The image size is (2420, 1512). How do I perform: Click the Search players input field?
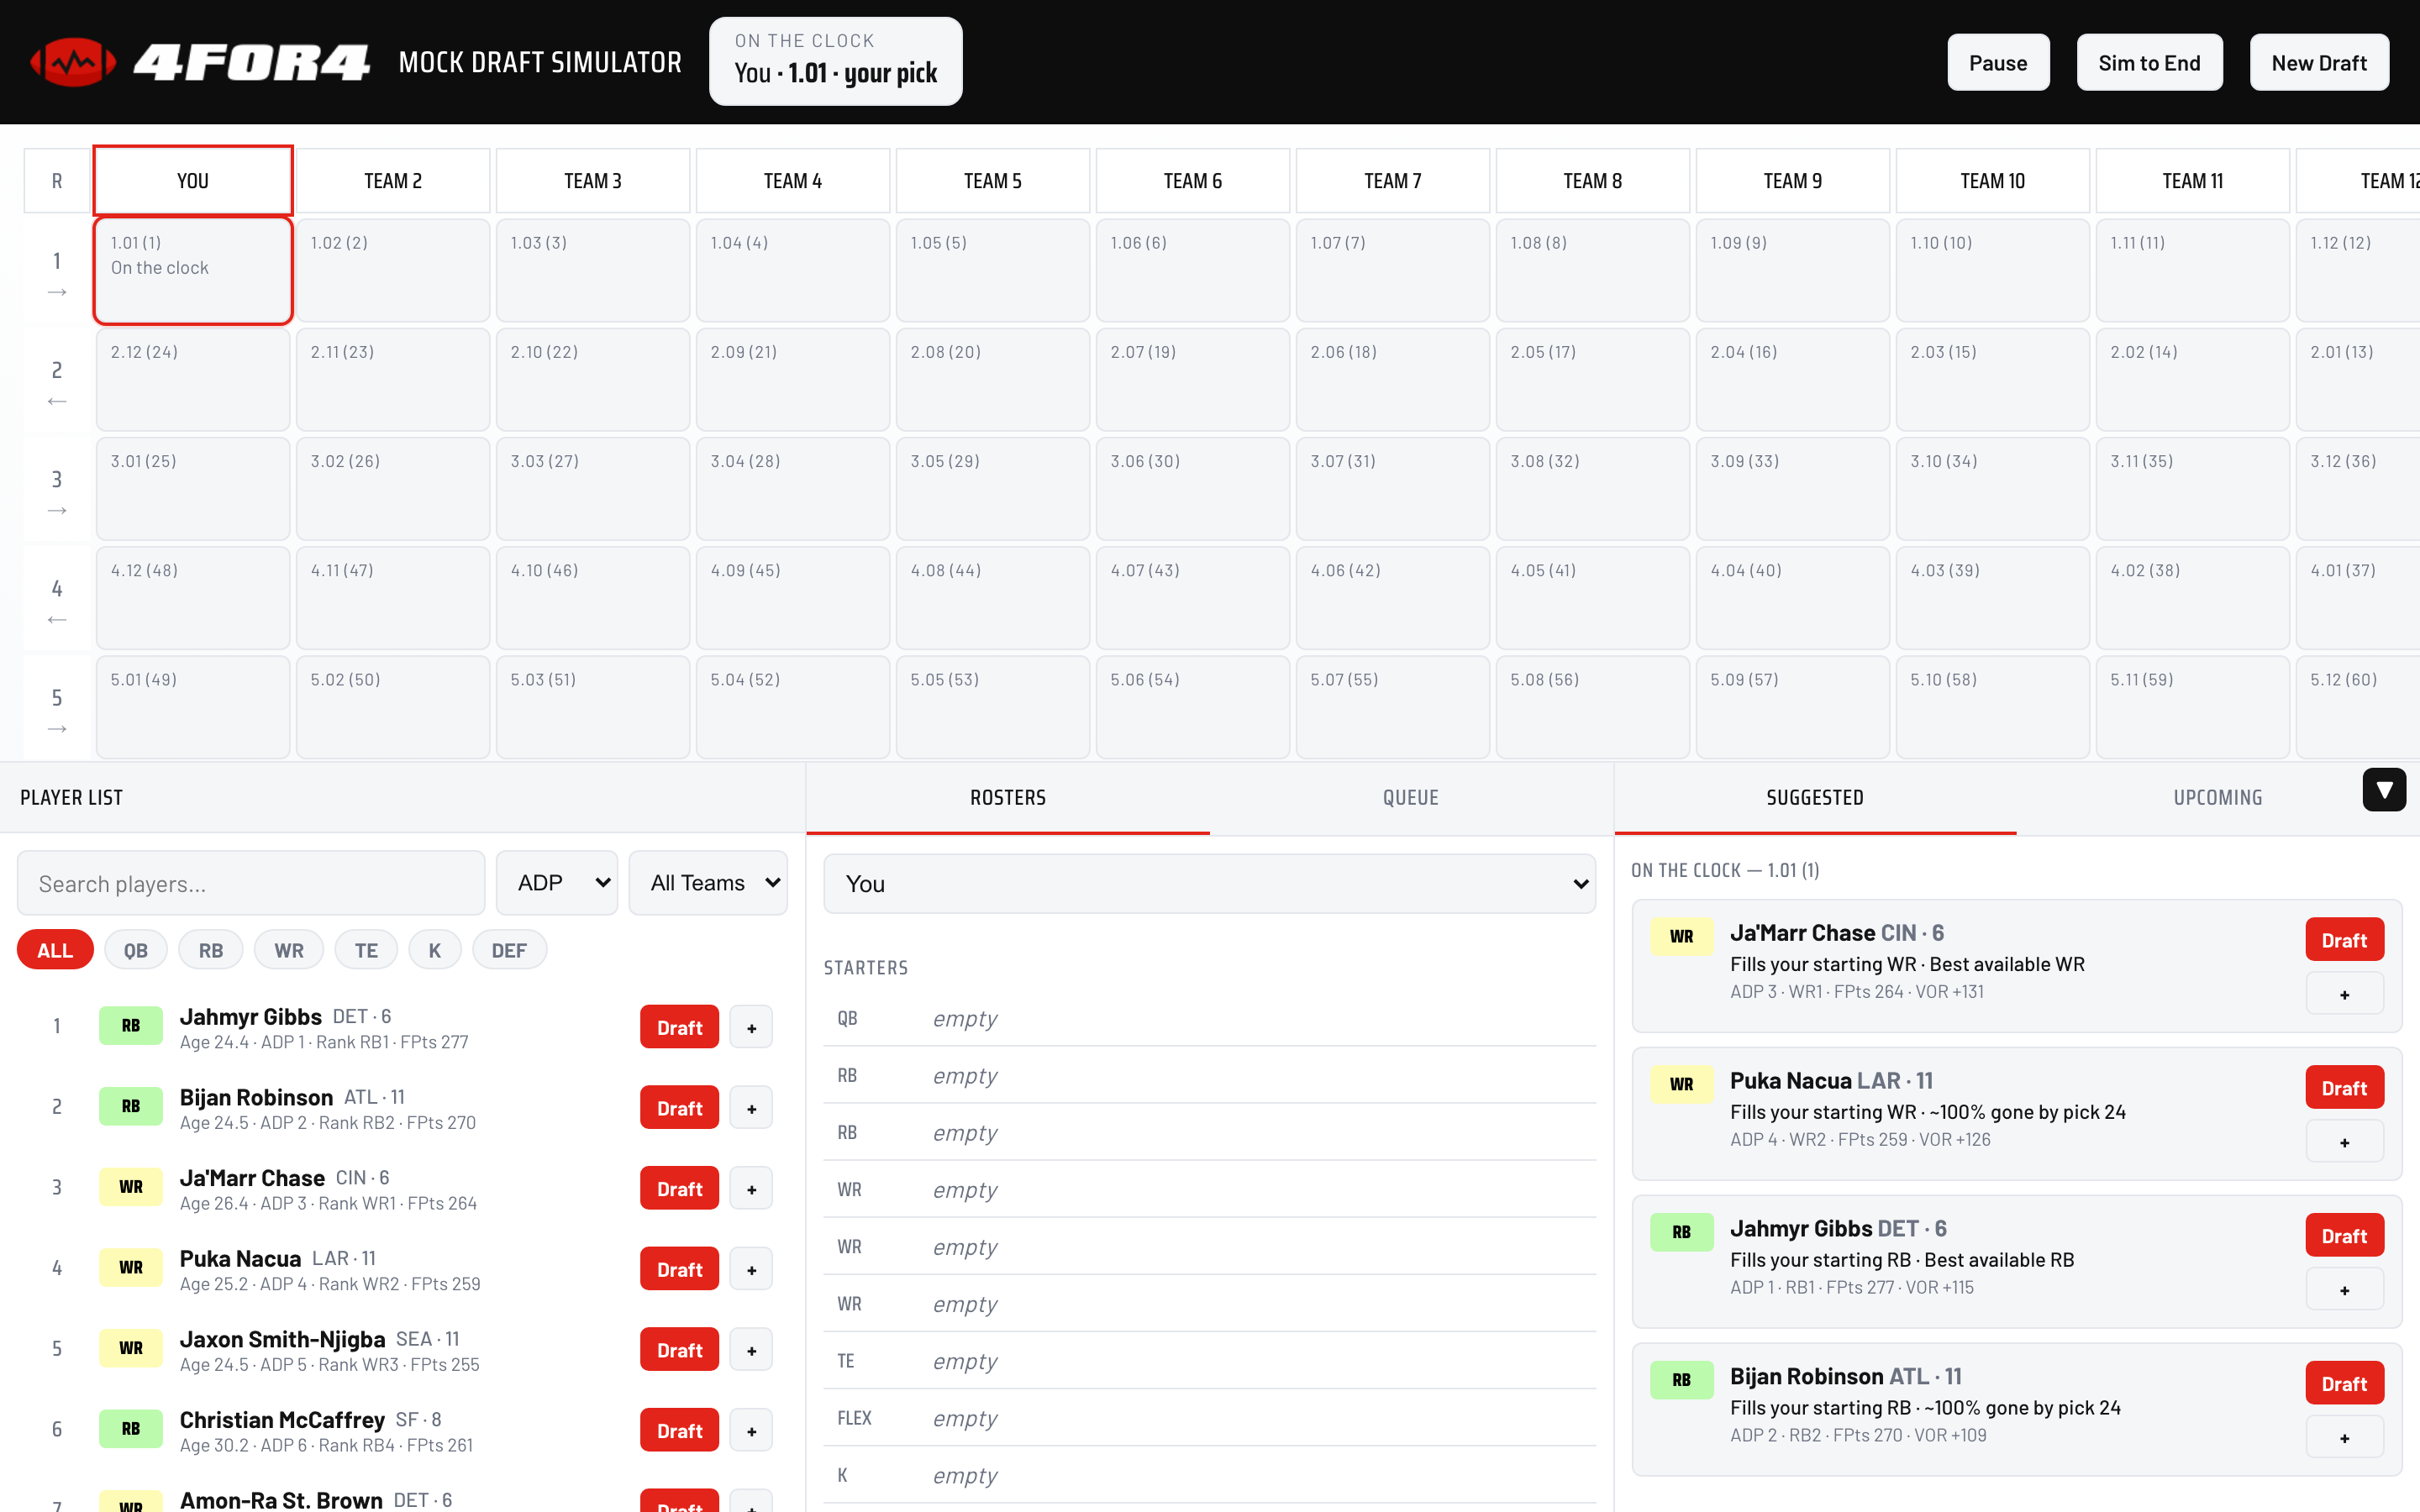[x=251, y=883]
